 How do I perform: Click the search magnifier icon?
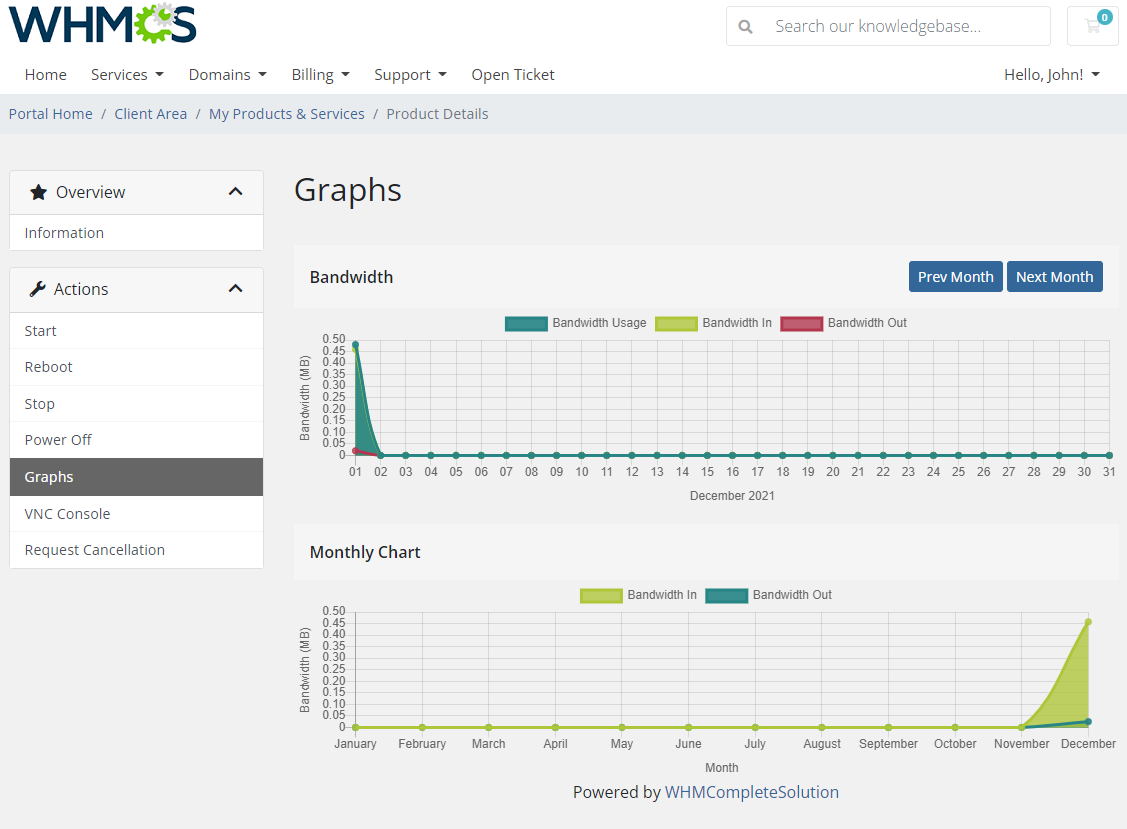point(745,27)
